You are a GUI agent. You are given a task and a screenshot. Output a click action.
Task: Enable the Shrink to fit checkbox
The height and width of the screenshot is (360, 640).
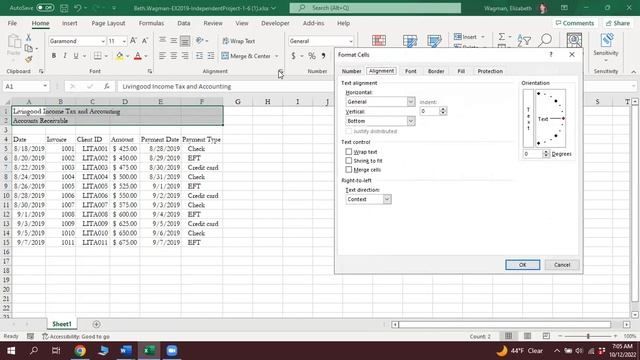[x=349, y=160]
